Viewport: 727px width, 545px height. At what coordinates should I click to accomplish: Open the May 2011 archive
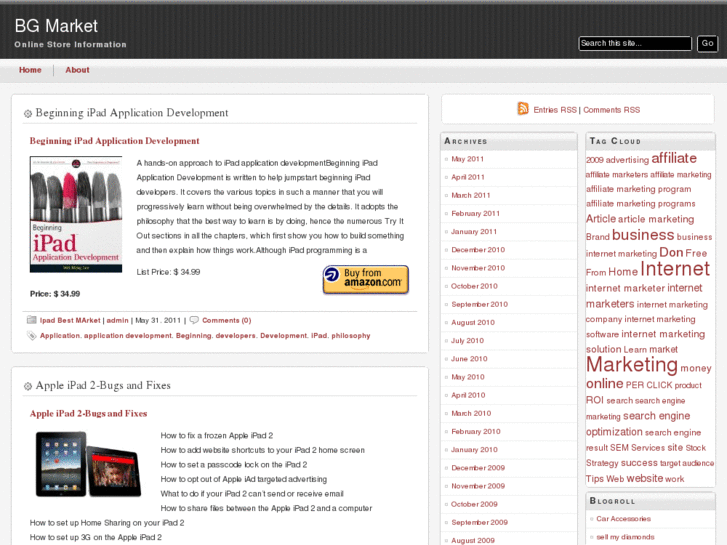tap(467, 159)
